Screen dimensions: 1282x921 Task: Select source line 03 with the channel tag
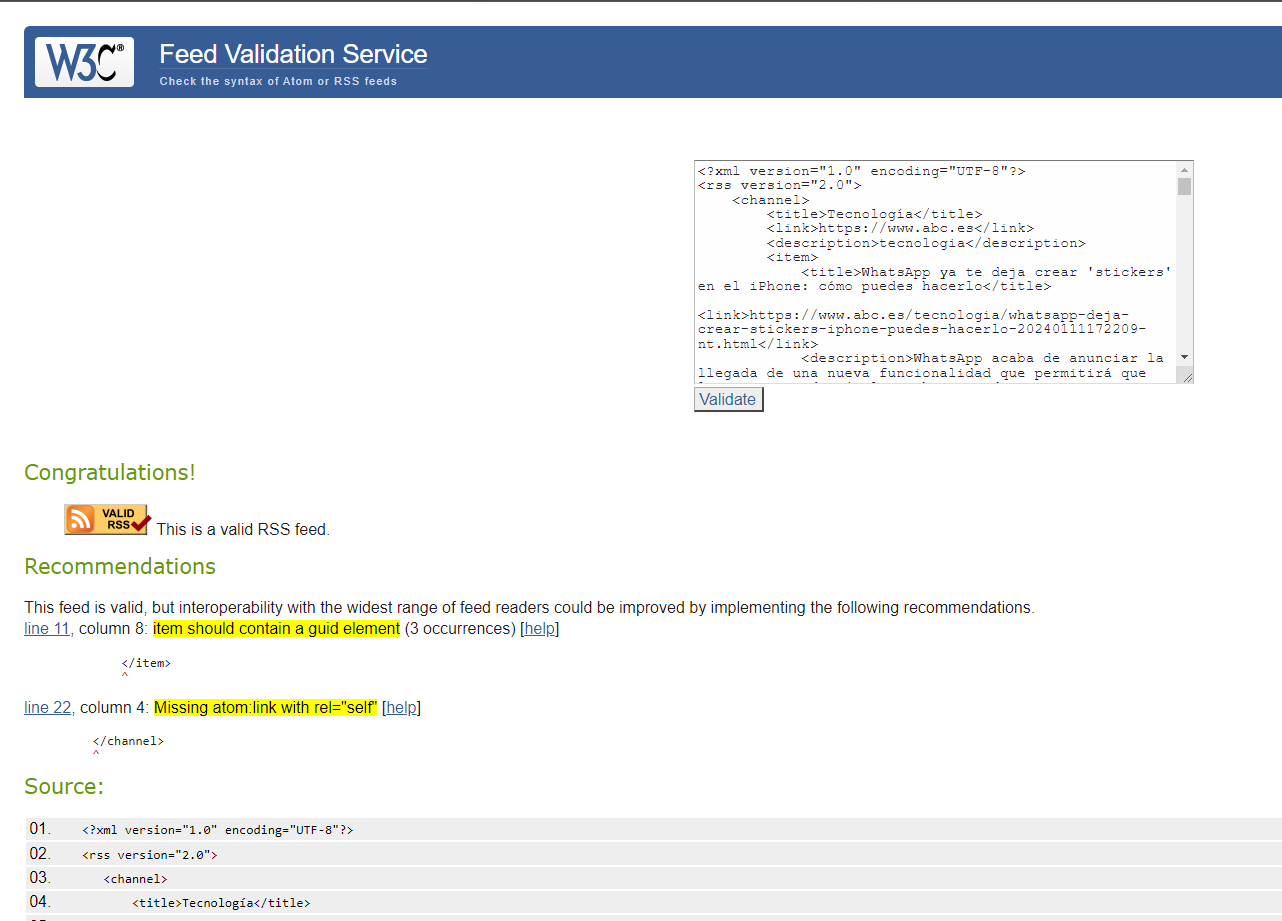pos(135,879)
